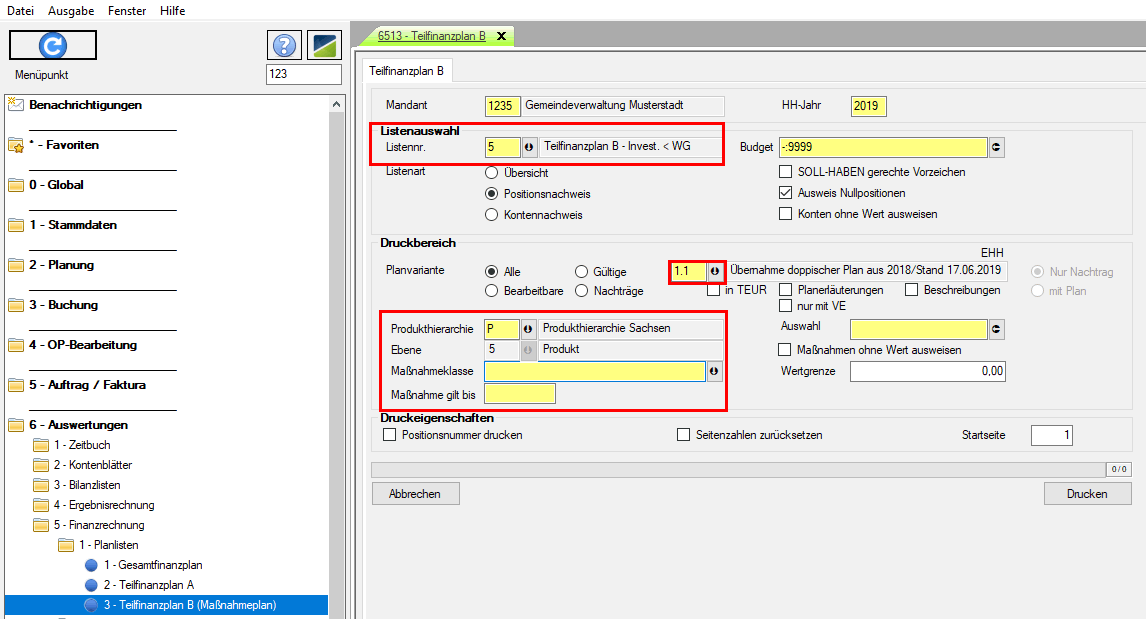Click the Drucken button

pos(1086,494)
